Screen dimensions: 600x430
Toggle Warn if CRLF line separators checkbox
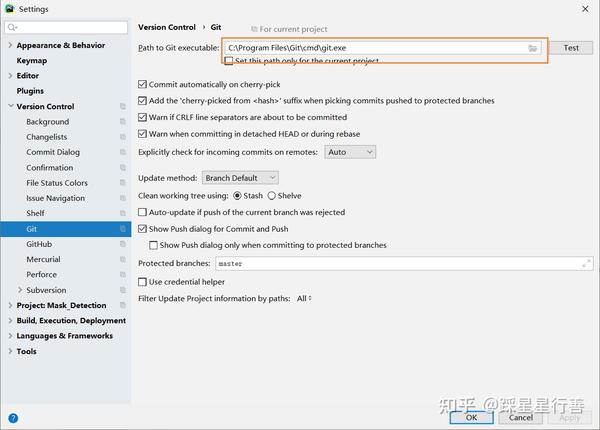[142, 117]
